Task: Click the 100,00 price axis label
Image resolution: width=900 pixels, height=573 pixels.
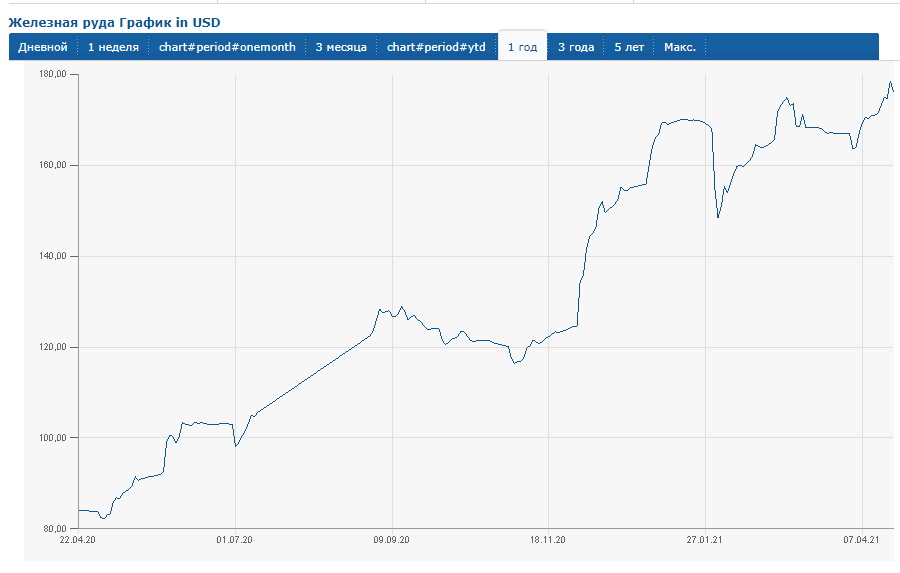Action: pos(53,438)
